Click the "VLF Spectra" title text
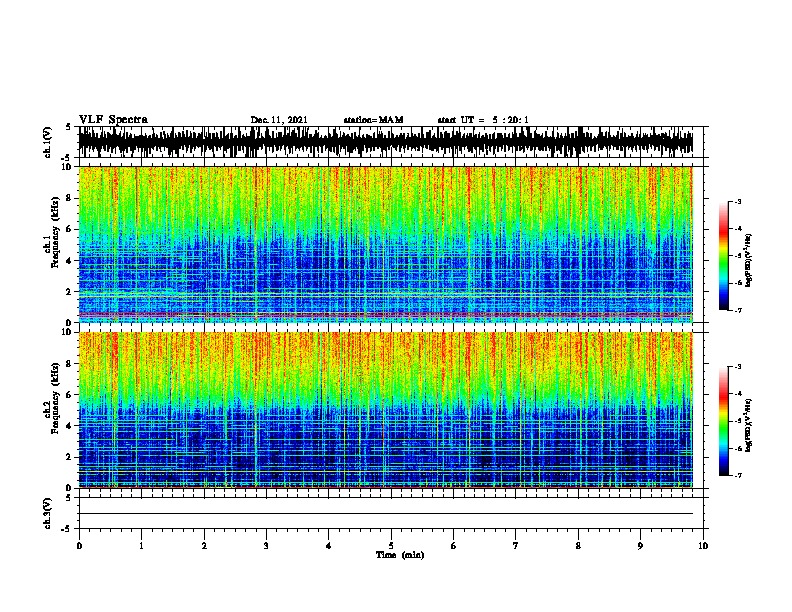792x612 pixels. (x=113, y=120)
